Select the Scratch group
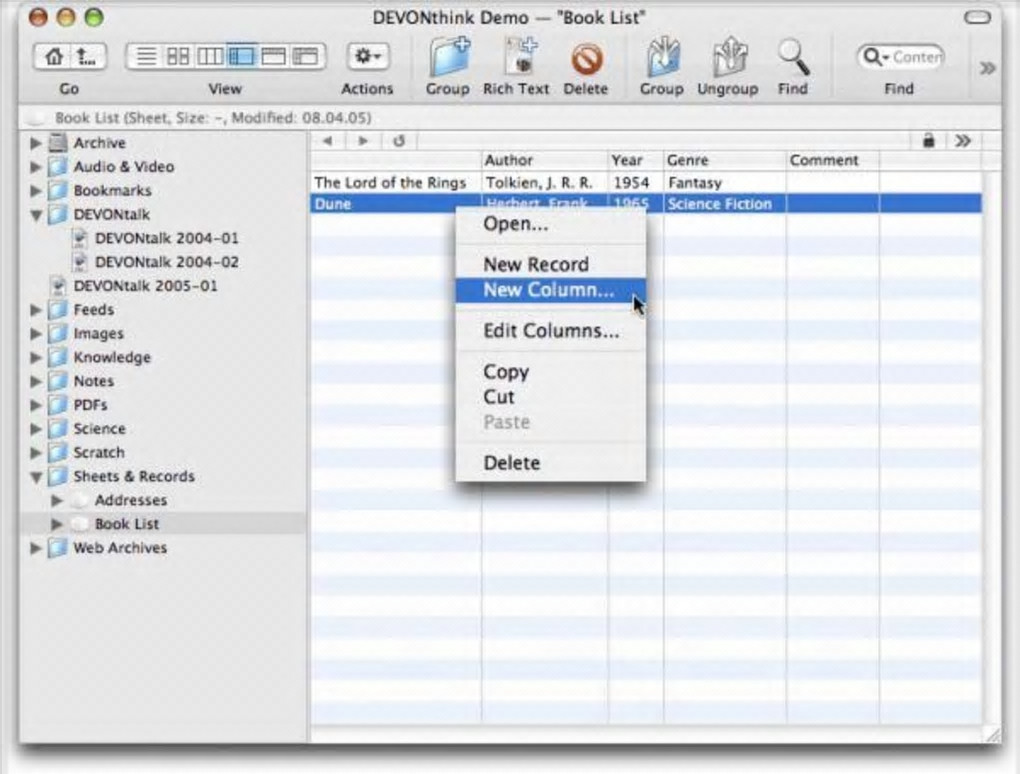1020x774 pixels. click(x=99, y=453)
